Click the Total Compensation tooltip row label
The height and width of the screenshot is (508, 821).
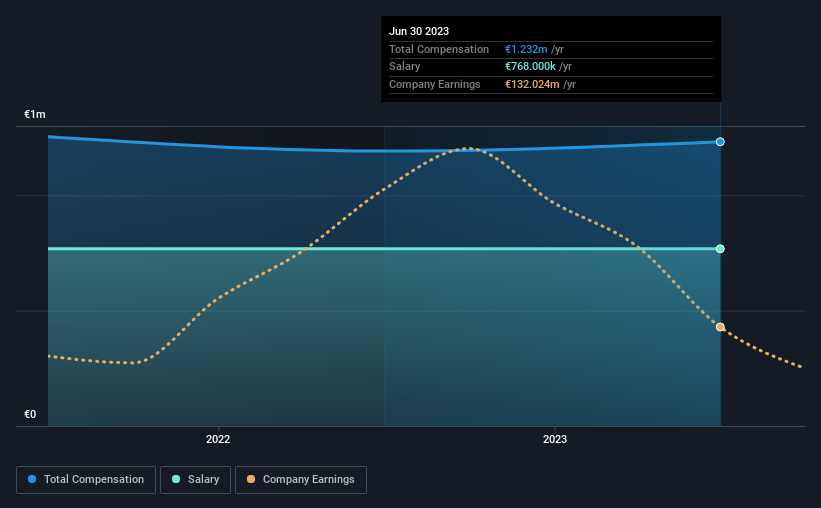coord(439,49)
